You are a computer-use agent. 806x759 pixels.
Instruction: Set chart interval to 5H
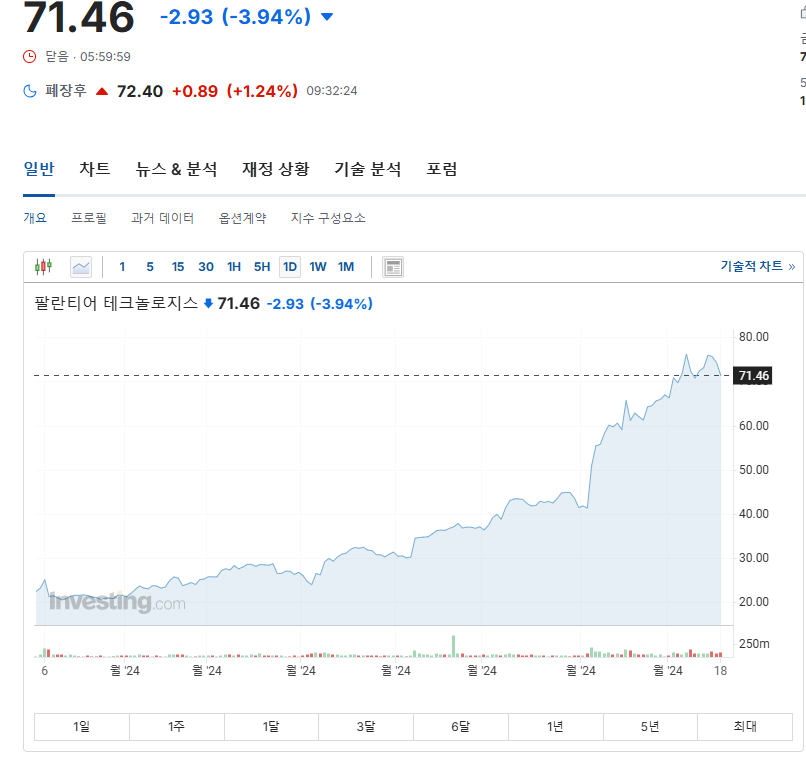(262, 267)
